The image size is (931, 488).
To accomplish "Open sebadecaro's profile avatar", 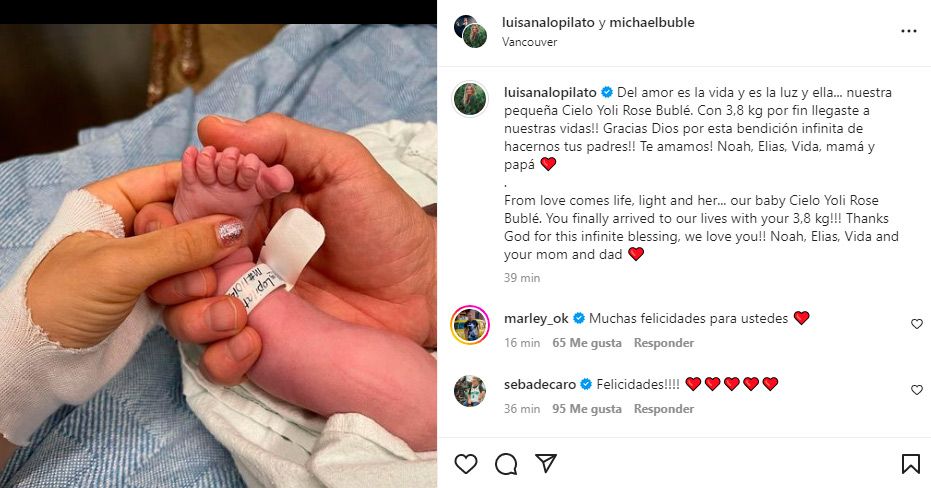I will [x=470, y=391].
